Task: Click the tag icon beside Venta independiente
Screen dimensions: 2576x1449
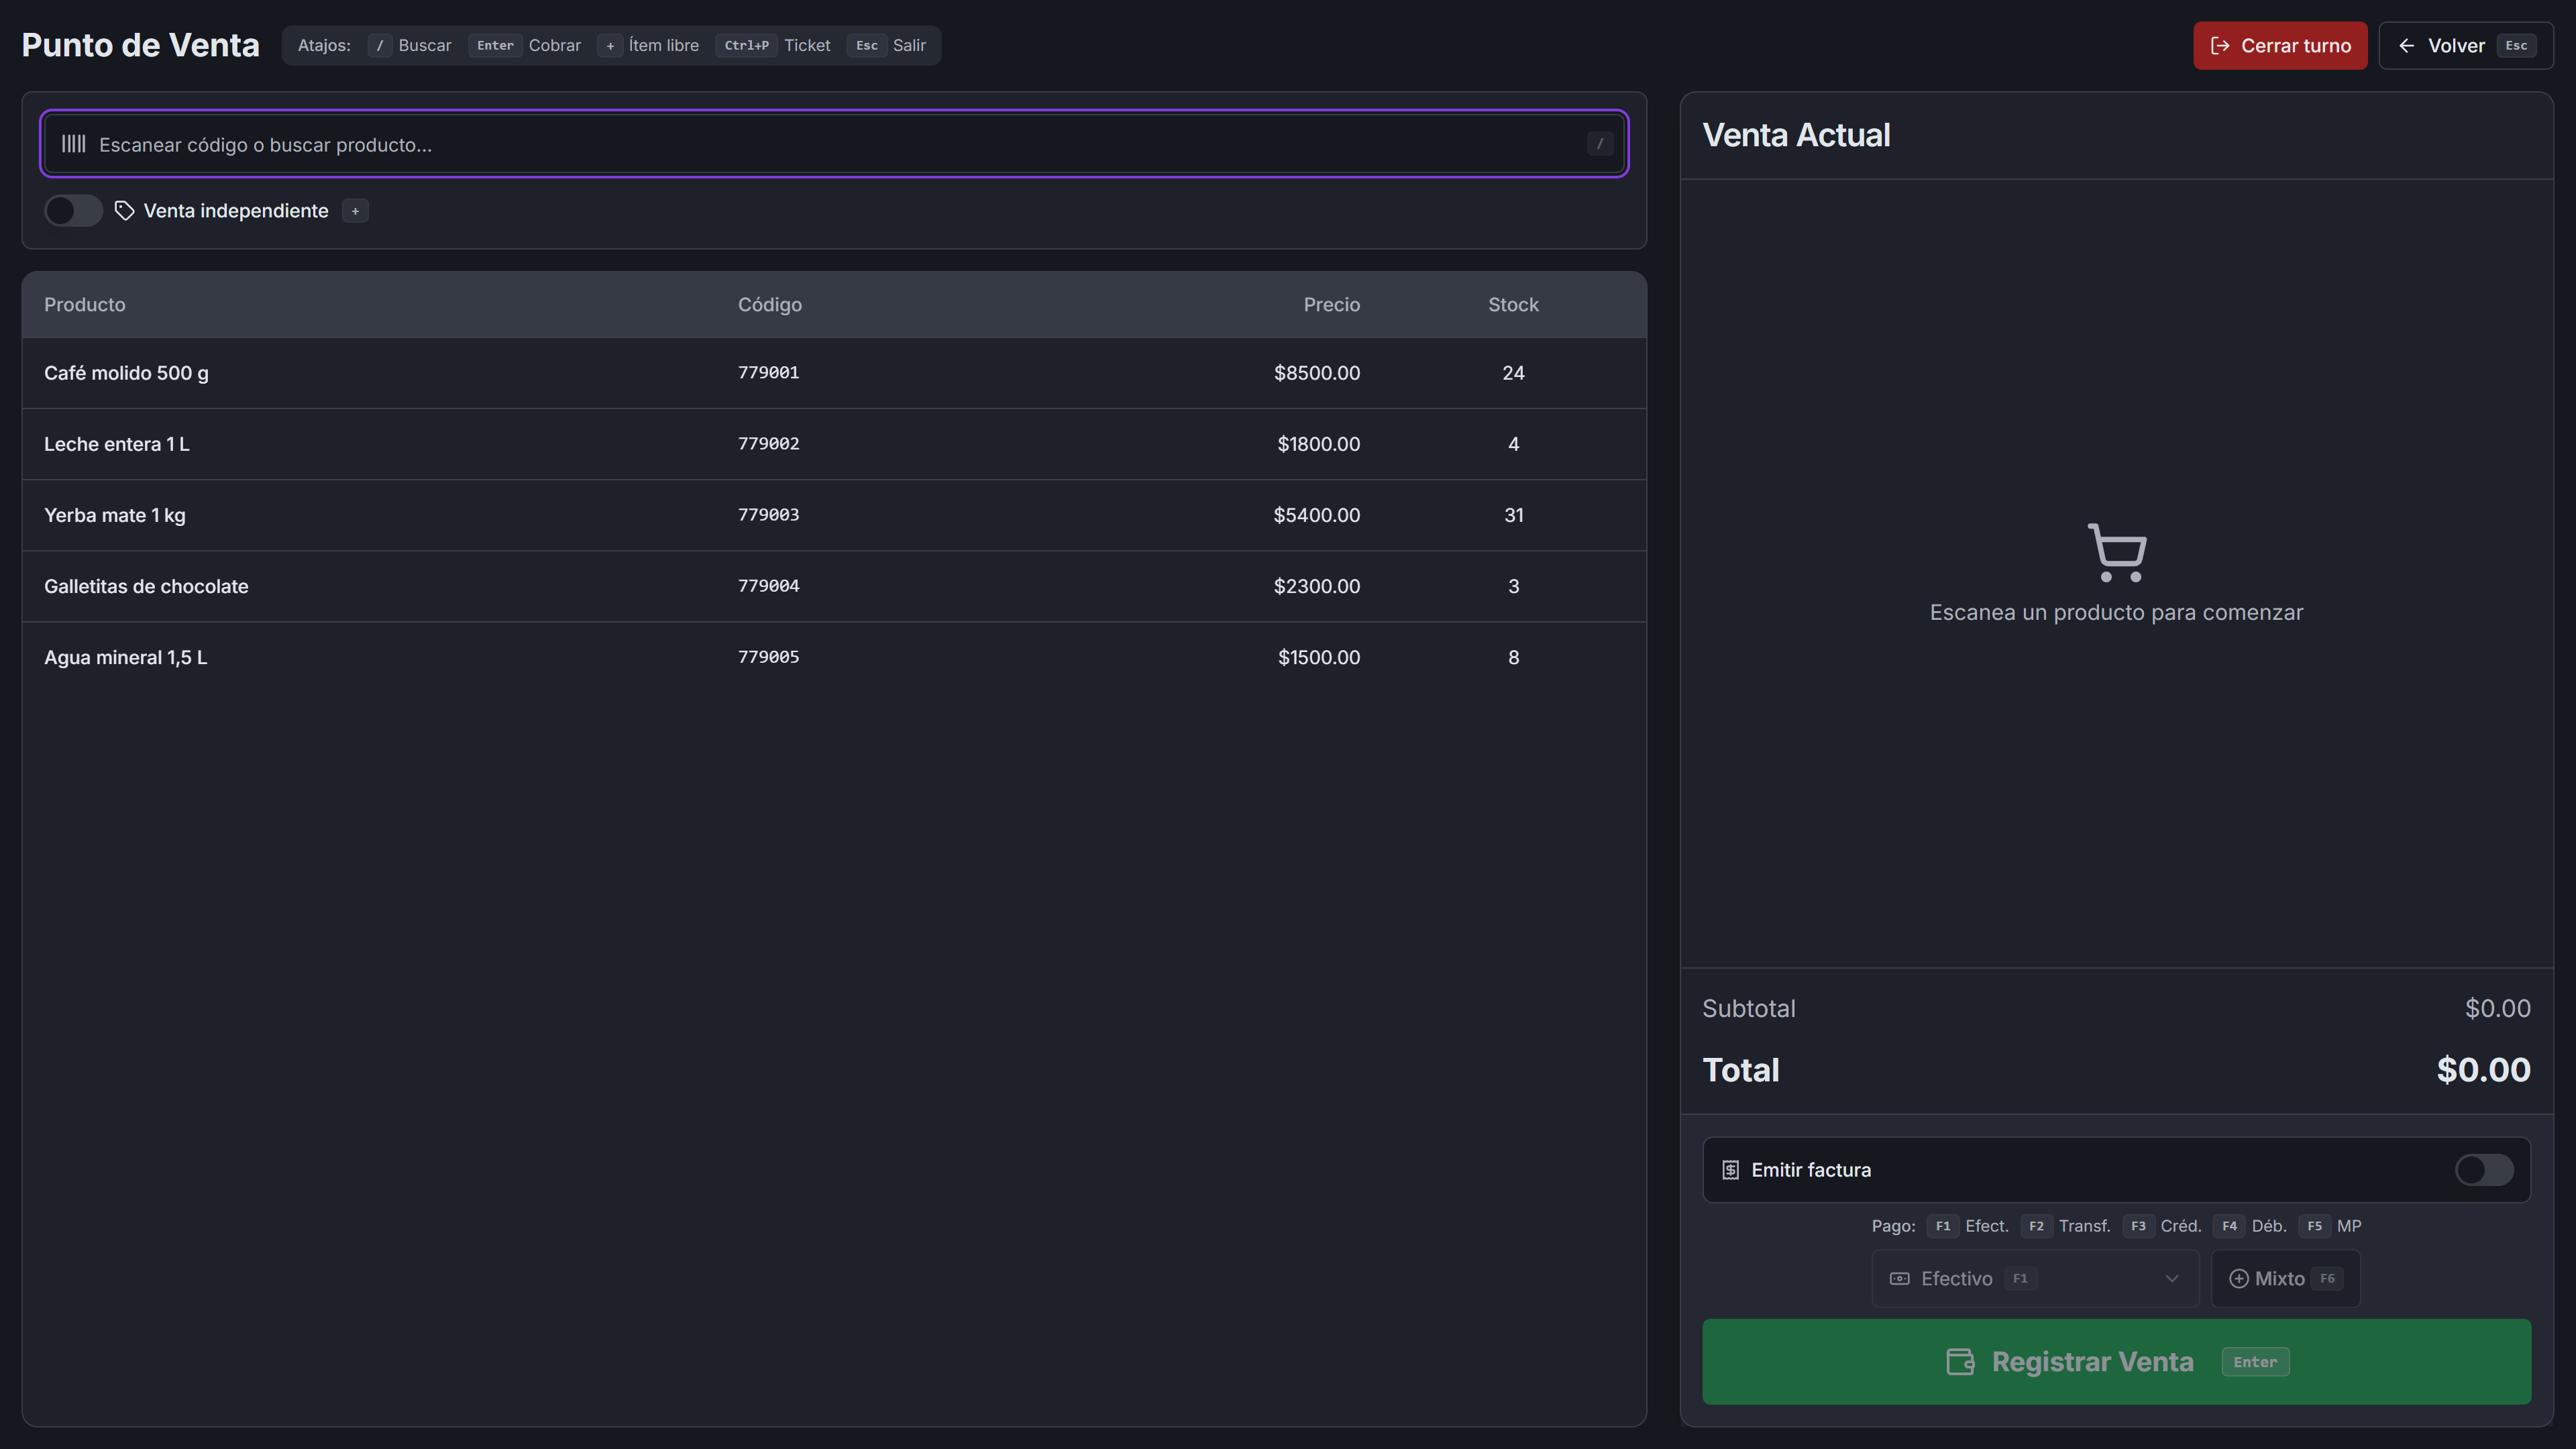Action: coord(124,211)
